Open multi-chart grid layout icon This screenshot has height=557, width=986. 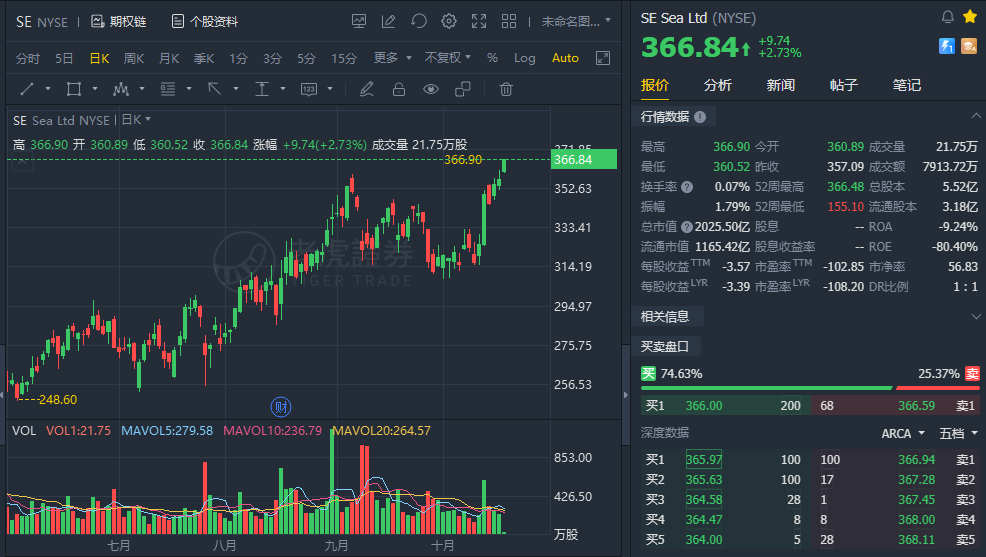pyautogui.click(x=509, y=21)
